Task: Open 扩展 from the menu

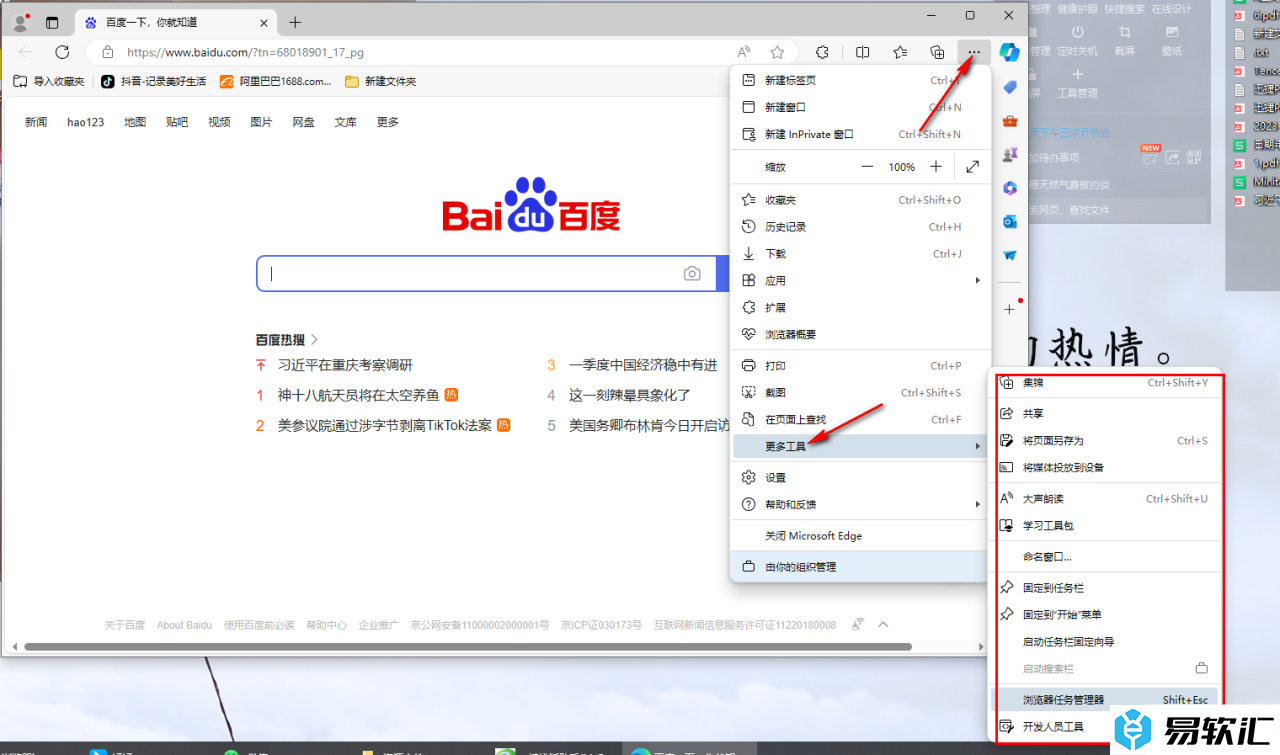Action: (x=860, y=308)
